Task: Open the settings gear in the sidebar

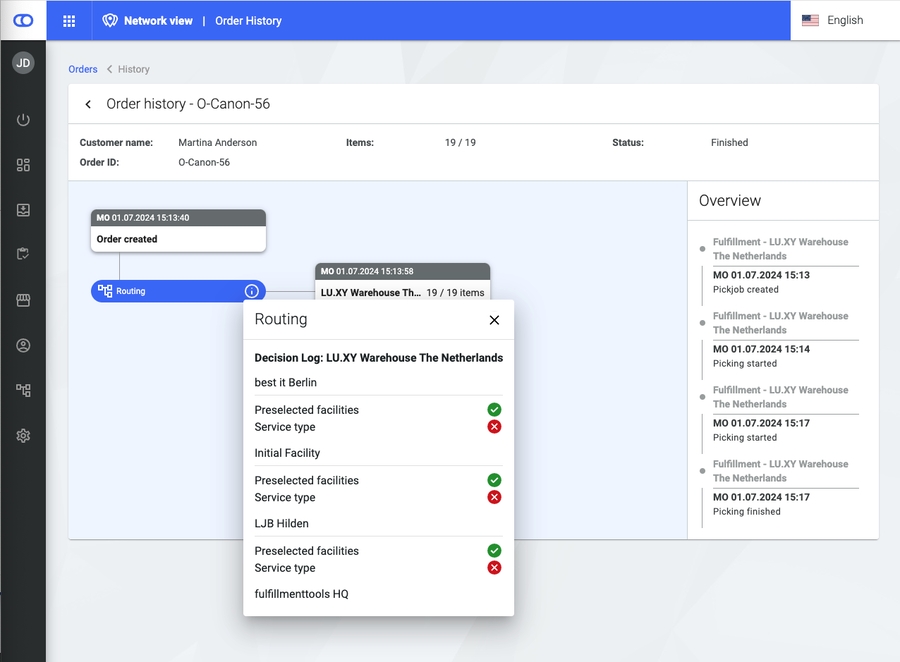Action: coord(23,436)
